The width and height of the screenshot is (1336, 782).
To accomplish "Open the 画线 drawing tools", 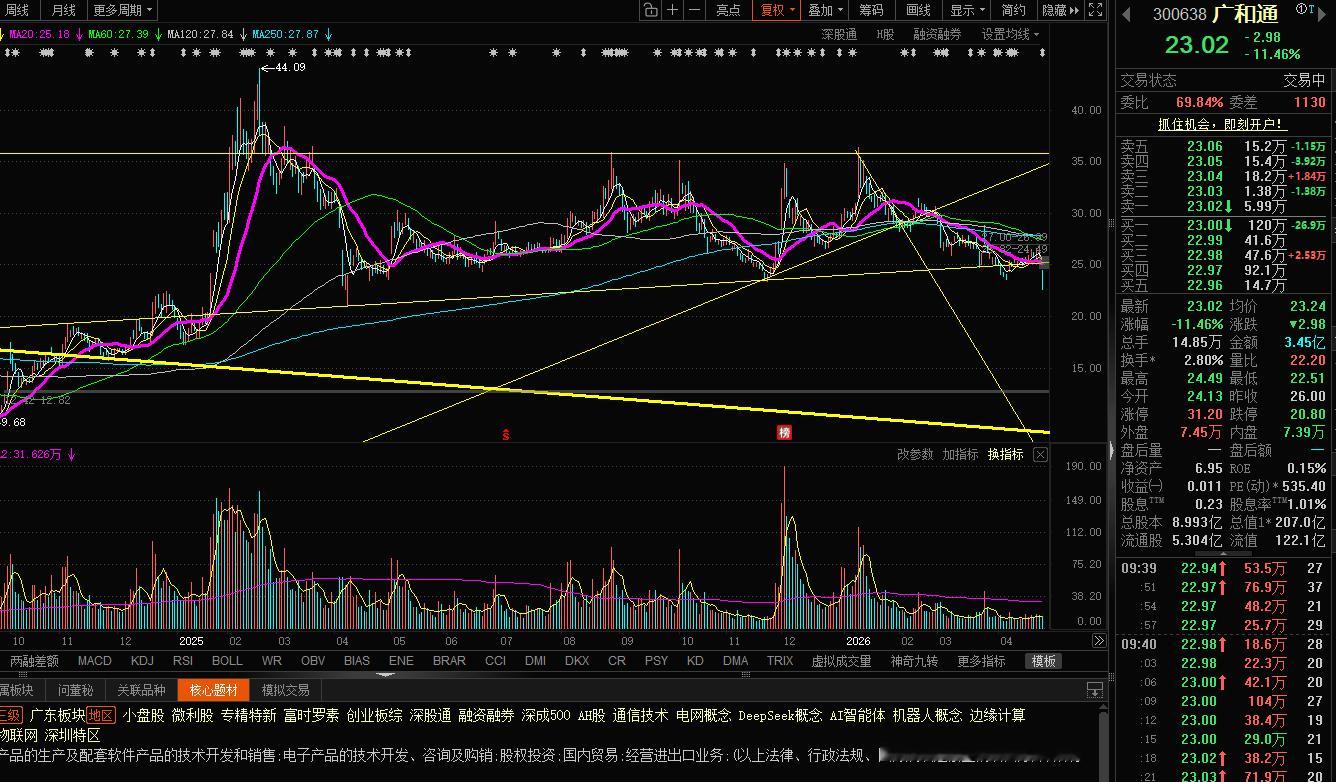I will (x=918, y=10).
